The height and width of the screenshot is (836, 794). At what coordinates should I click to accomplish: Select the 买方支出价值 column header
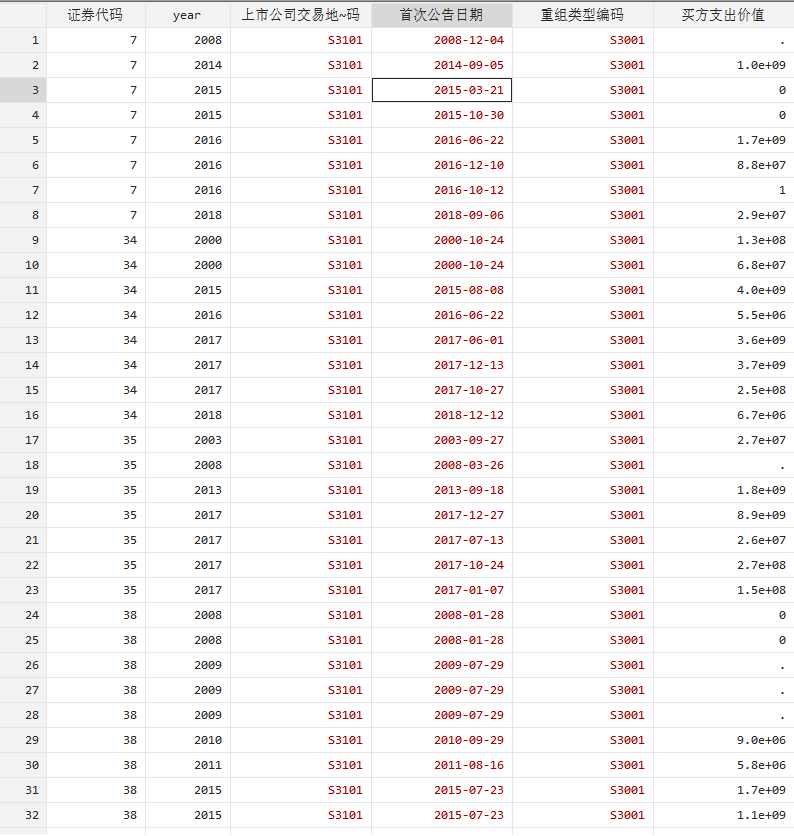click(x=723, y=15)
